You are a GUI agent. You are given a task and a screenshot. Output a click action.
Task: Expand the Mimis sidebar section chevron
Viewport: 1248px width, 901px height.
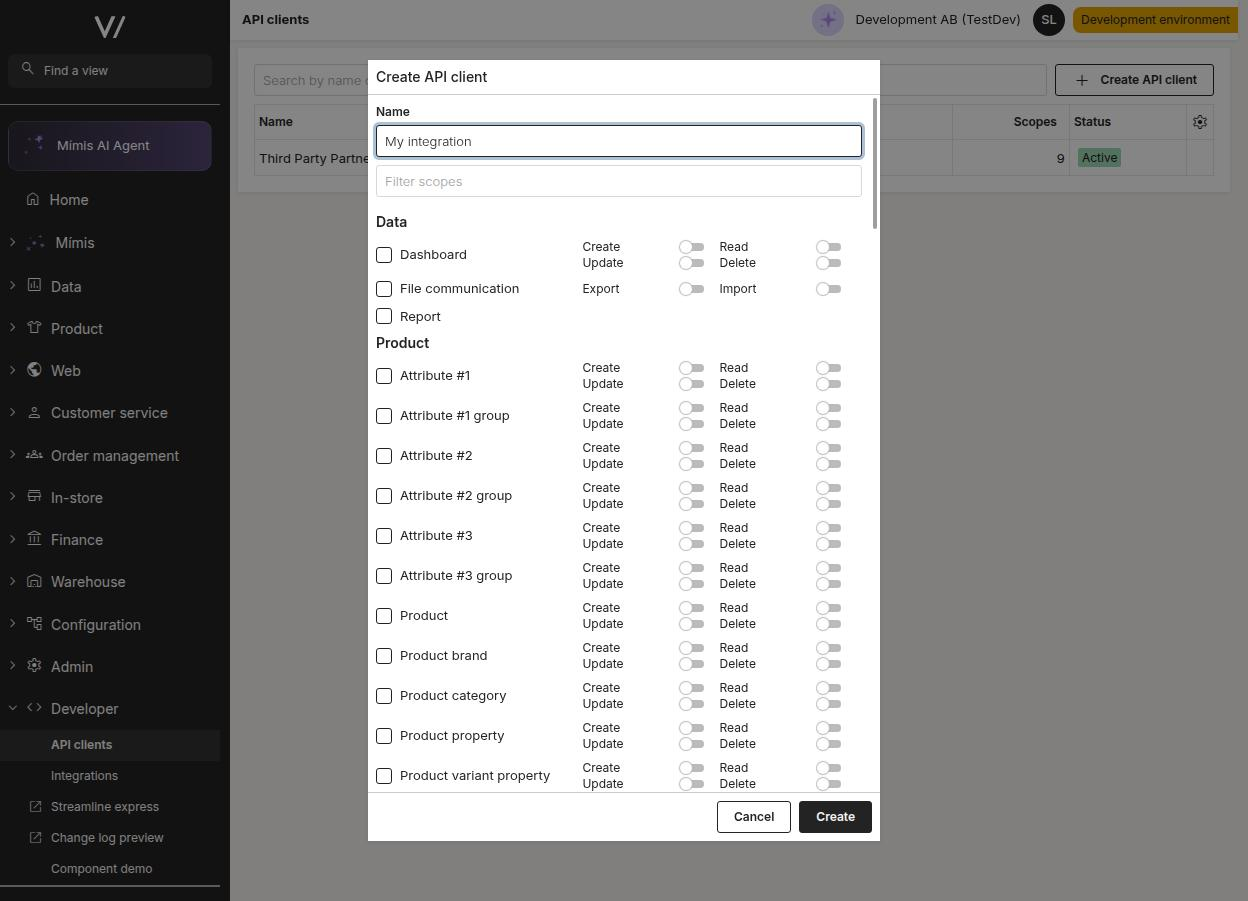[x=12, y=242]
